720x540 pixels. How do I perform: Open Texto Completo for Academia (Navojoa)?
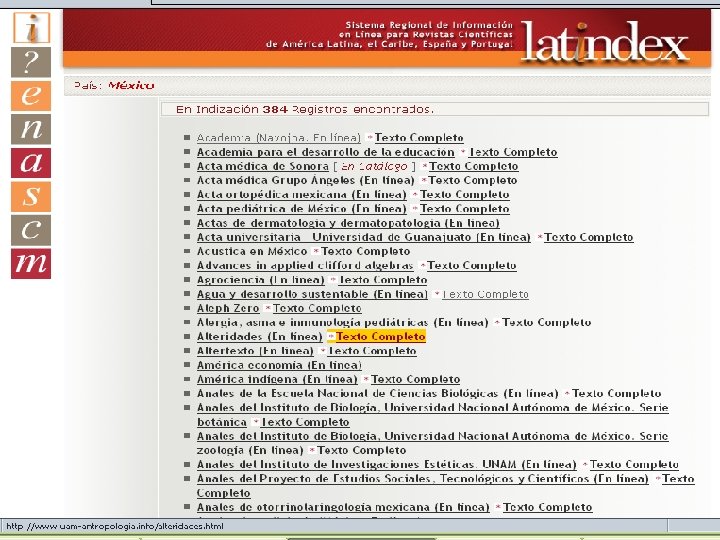[x=419, y=138]
